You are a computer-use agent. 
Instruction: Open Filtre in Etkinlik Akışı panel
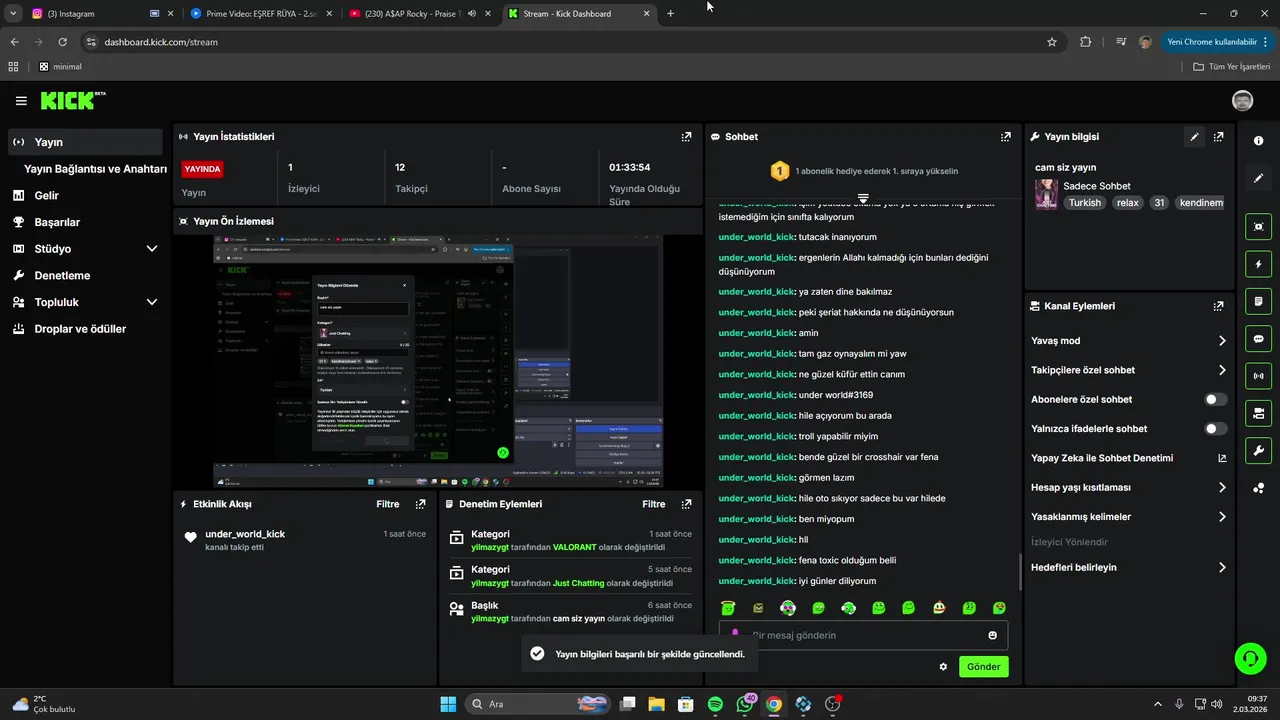pyautogui.click(x=388, y=504)
